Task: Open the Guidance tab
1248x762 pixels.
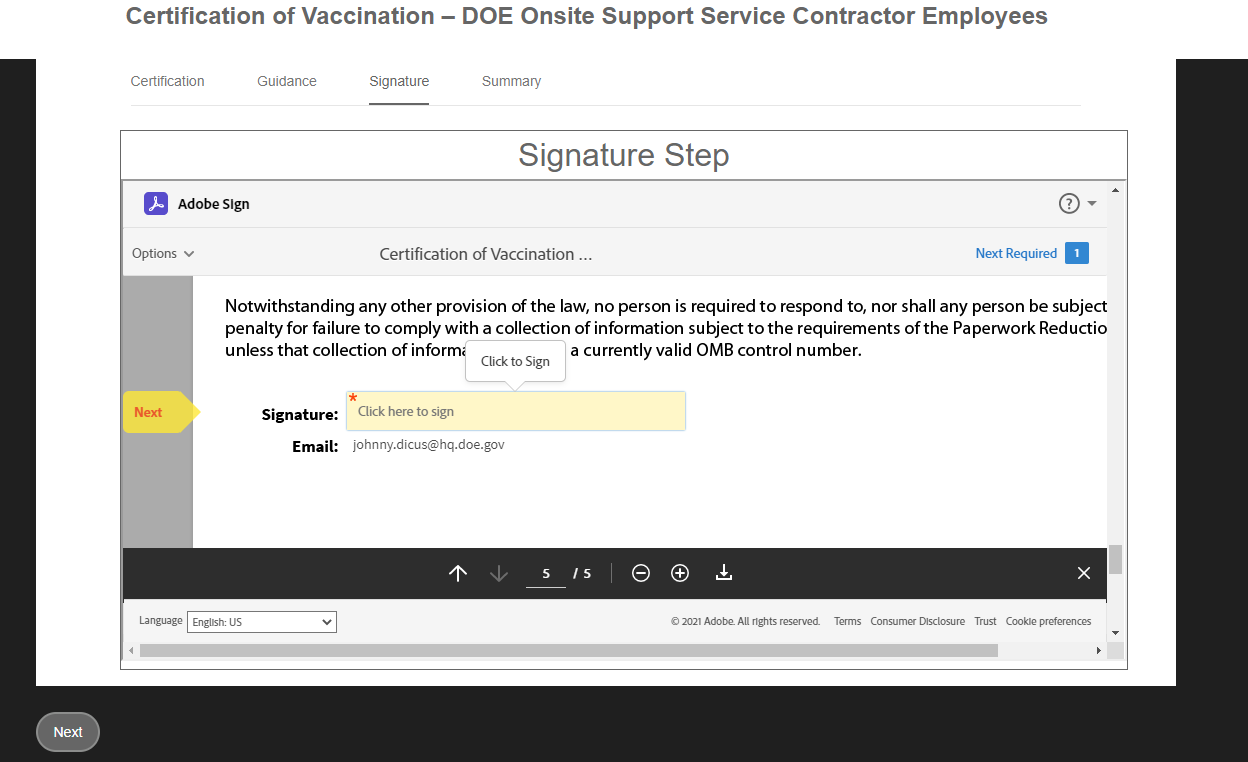Action: tap(287, 82)
